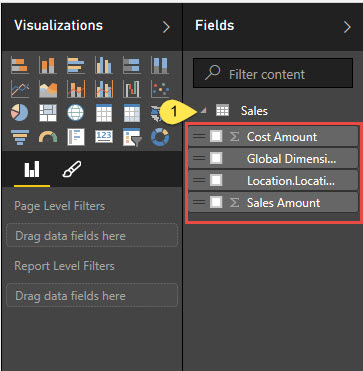The height and width of the screenshot is (371, 363).
Task: Enable the Global Dimension field checkbox
Action: point(216,158)
